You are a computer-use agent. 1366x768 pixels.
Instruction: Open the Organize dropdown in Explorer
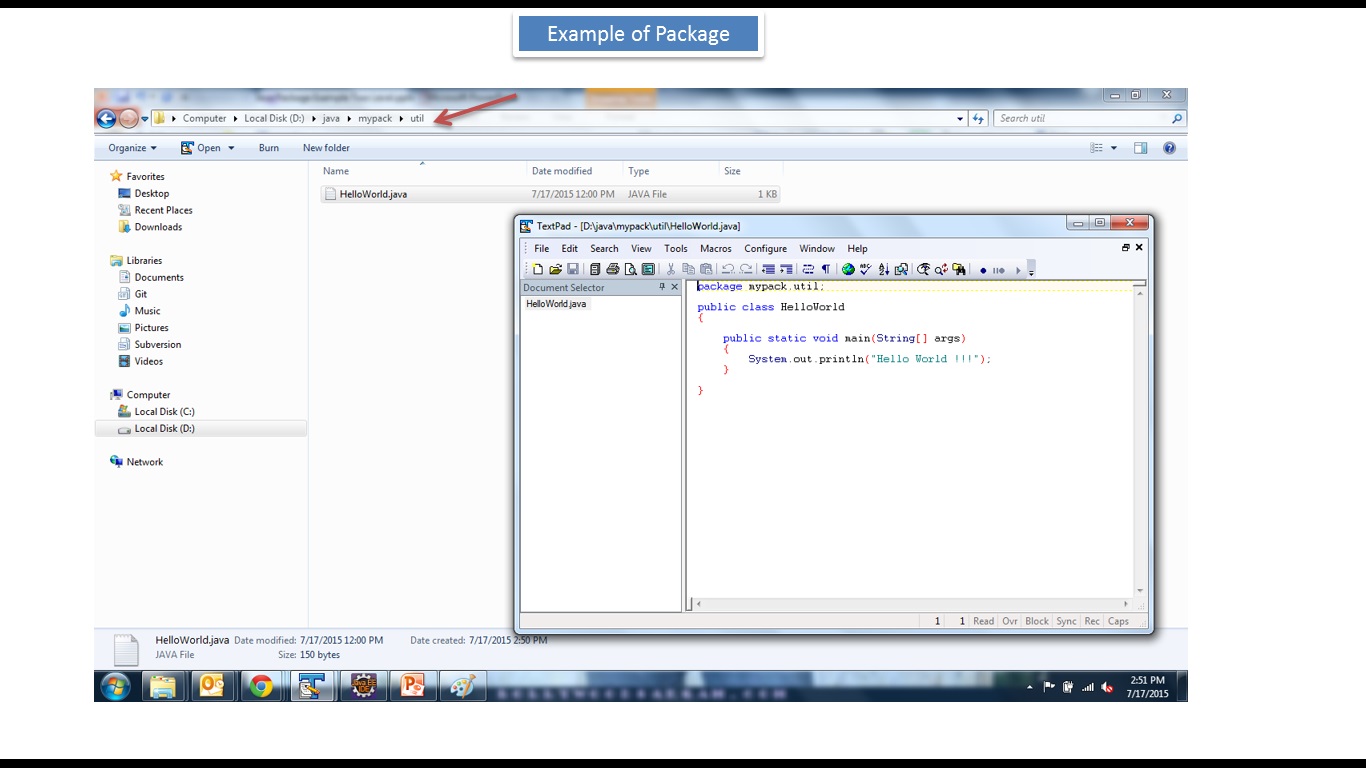(x=132, y=148)
